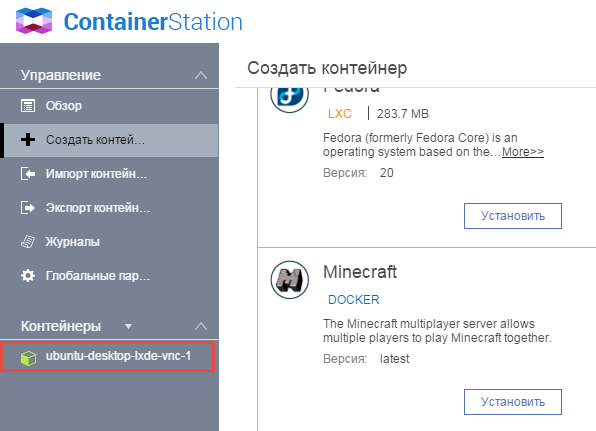The image size is (596, 431).
Task: Install the Minecraft container with Установить
Action: [x=513, y=402]
